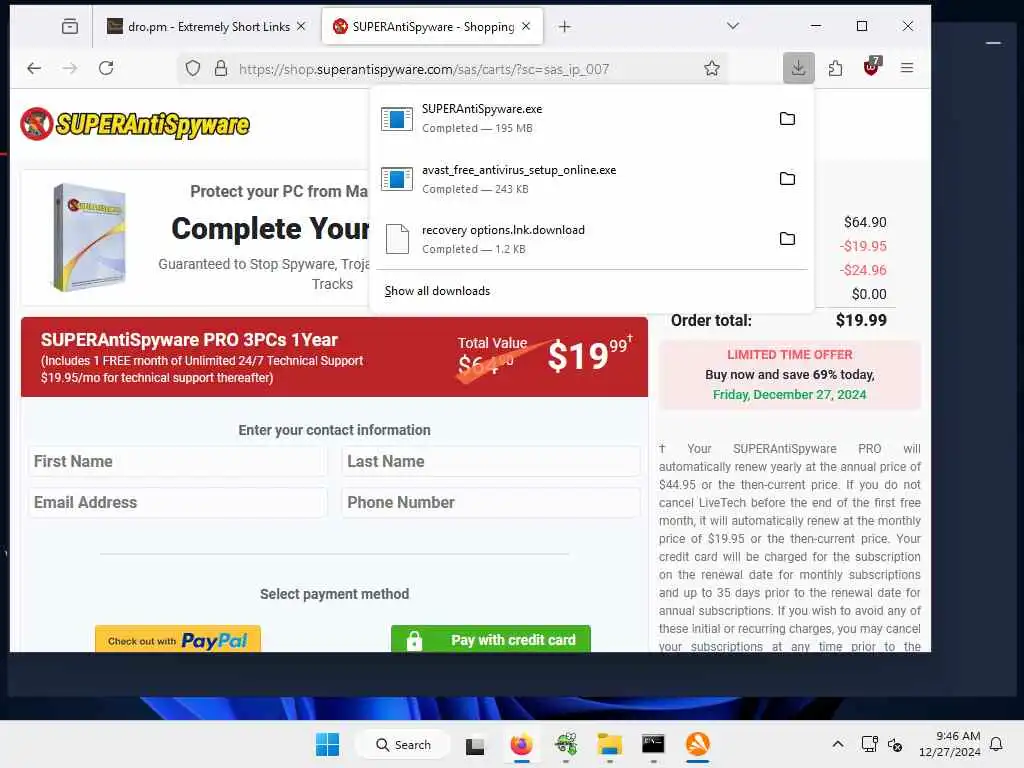Click Show all downloads
This screenshot has width=1024, height=768.
[x=437, y=291]
